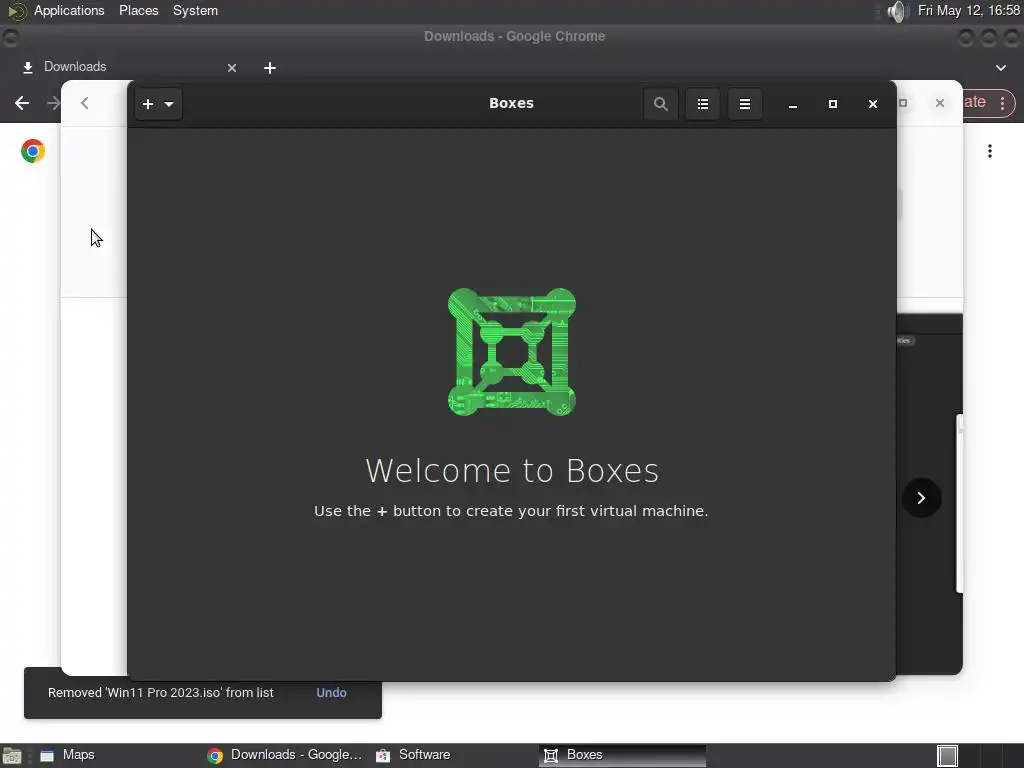1024x768 pixels.
Task: Click the volume speaker icon
Action: [899, 11]
